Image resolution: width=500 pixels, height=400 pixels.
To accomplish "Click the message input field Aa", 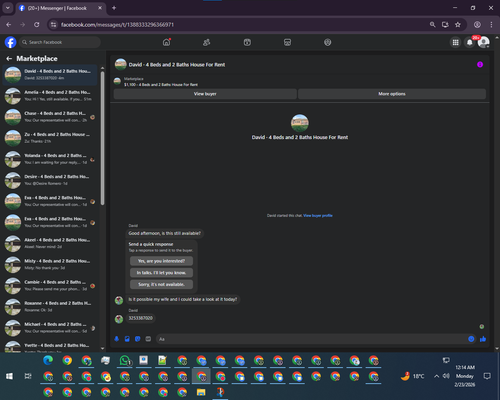I will click(x=312, y=339).
